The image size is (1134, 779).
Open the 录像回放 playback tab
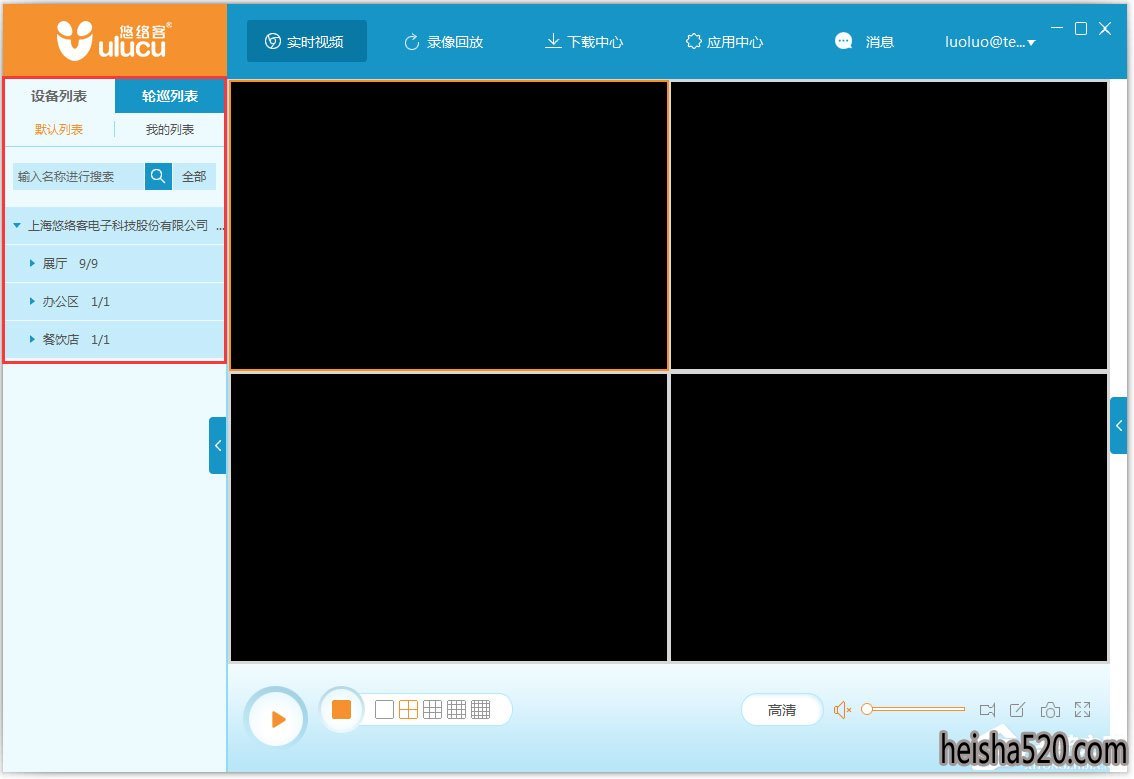point(443,42)
